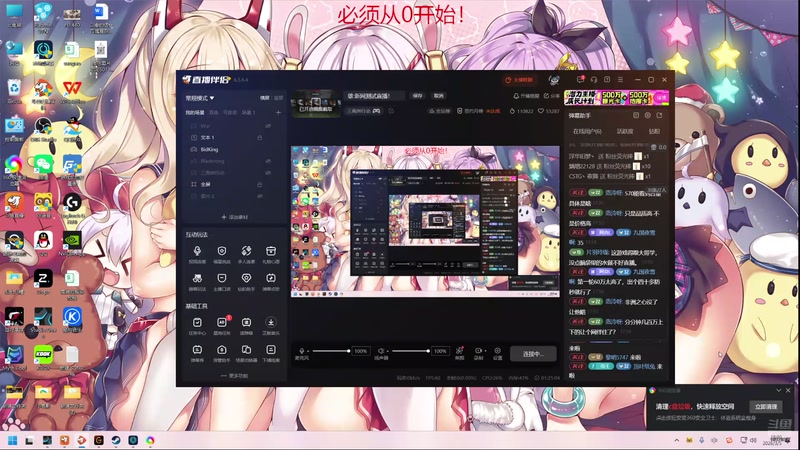Screen dimensions: 800x450
Task: Open speaker device dropdown arrow
Action: pos(387,351)
